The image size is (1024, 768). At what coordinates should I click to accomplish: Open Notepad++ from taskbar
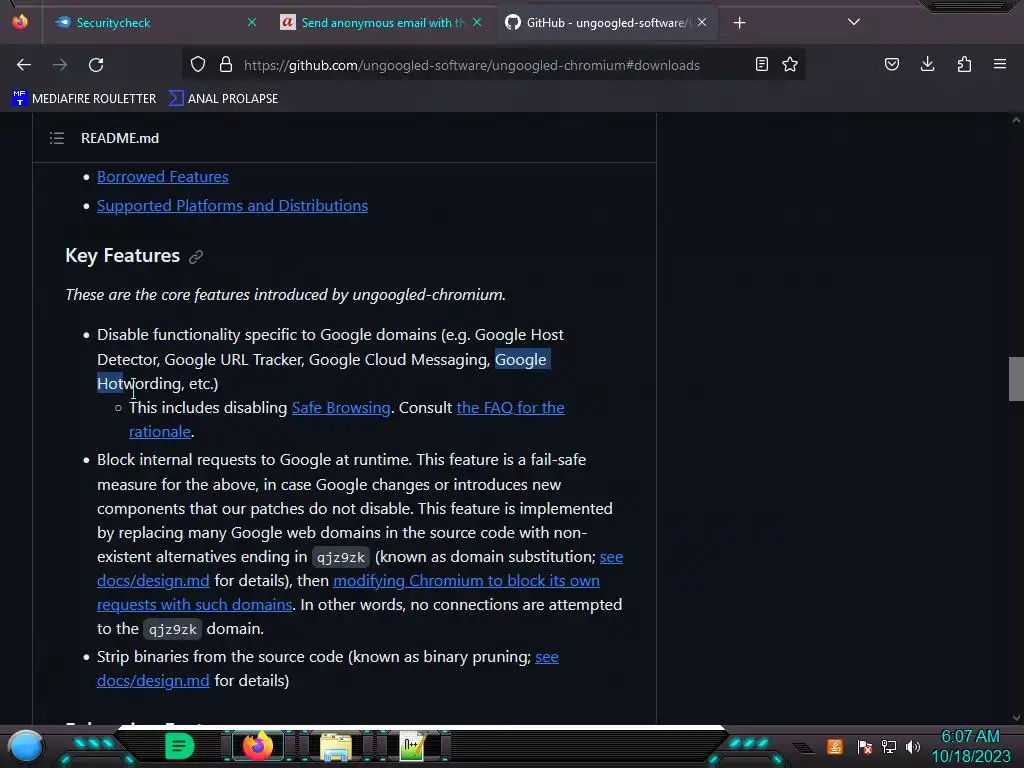[412, 747]
